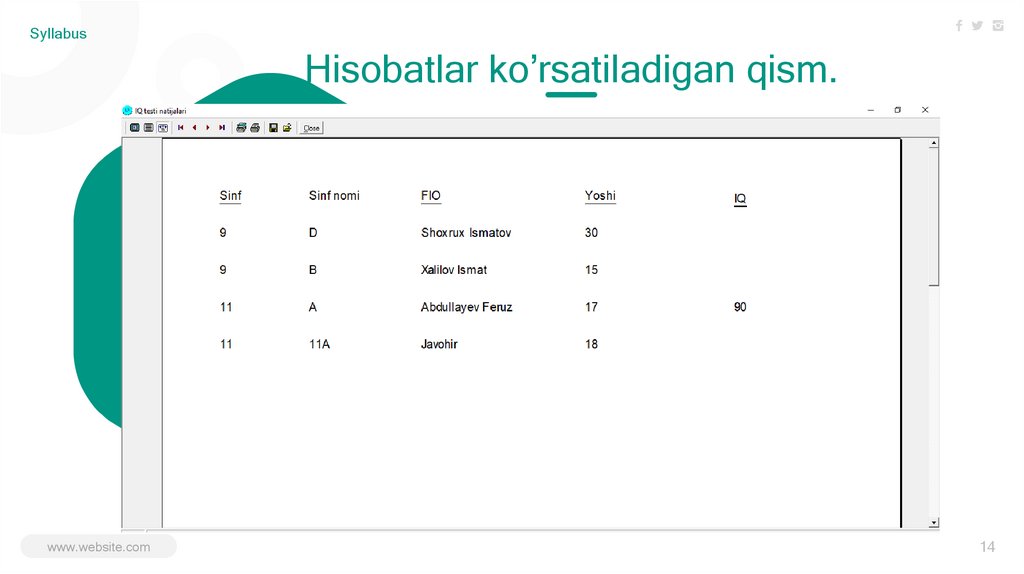Save the report with the floppy icon
Image resolution: width=1024 pixels, height=574 pixels.
point(274,128)
